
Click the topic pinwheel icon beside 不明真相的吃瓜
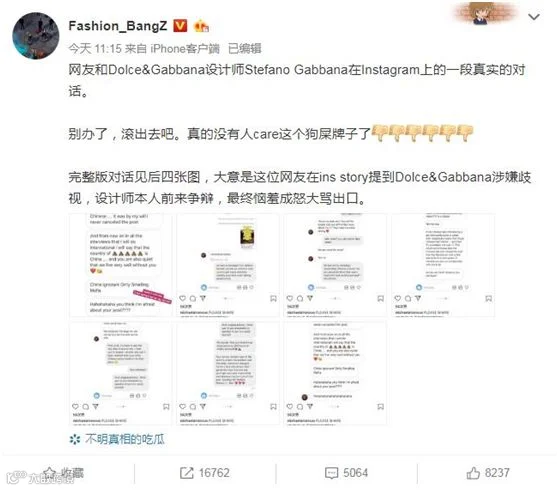pos(75,440)
